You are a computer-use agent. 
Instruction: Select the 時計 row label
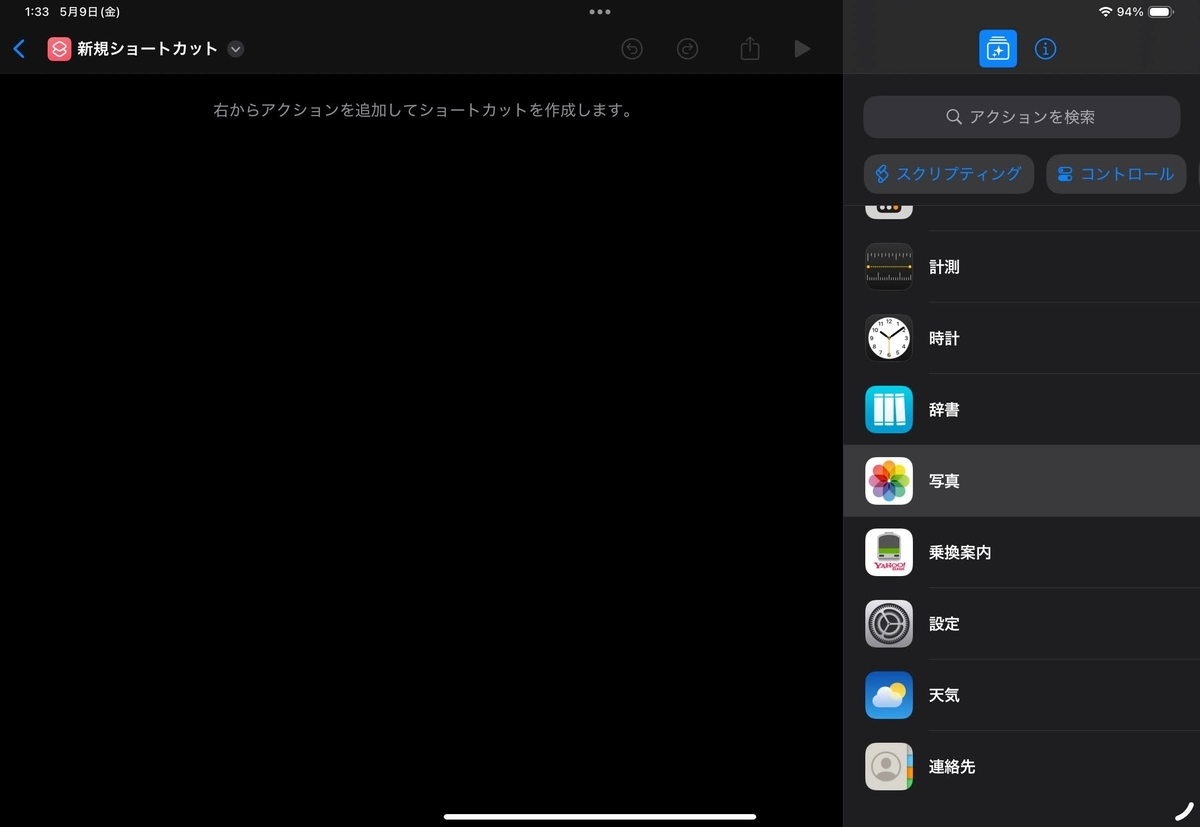click(x=944, y=338)
